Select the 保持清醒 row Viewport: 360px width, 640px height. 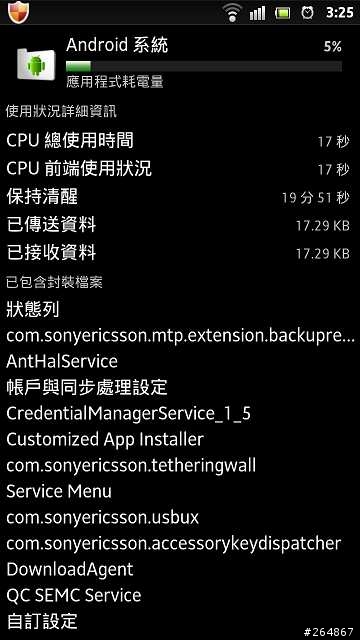click(x=180, y=197)
